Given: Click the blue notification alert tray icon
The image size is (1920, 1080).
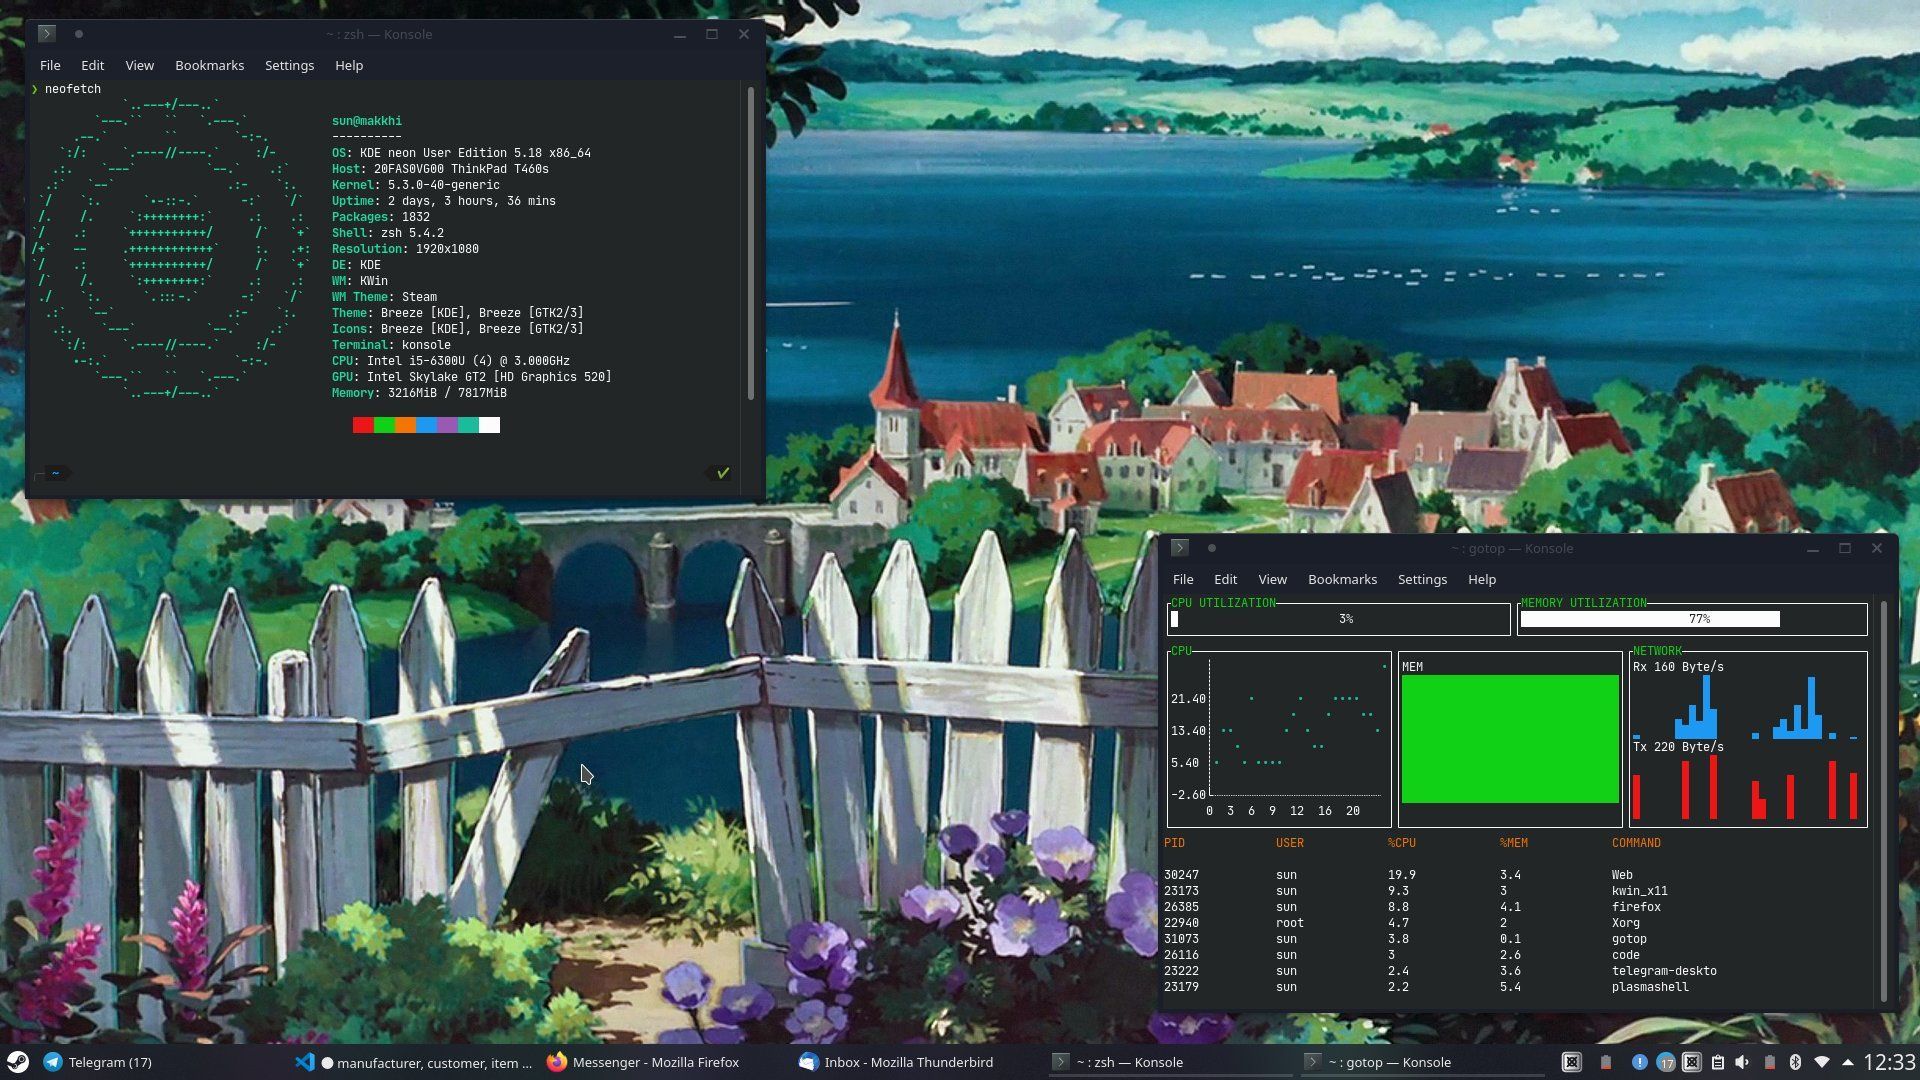Looking at the screenshot, I should click(x=1639, y=1062).
